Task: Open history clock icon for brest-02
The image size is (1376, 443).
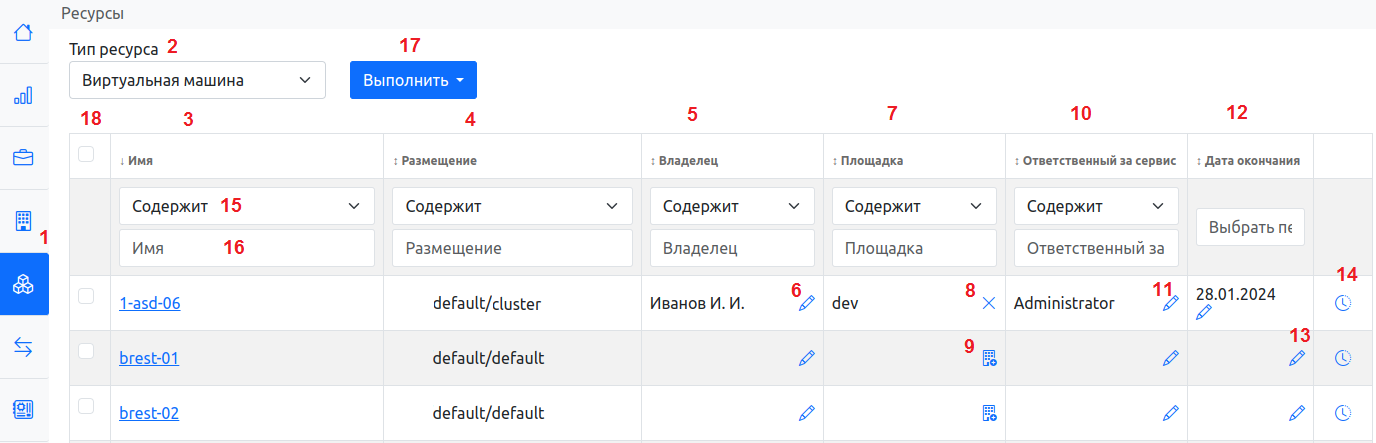Action: 1343,413
